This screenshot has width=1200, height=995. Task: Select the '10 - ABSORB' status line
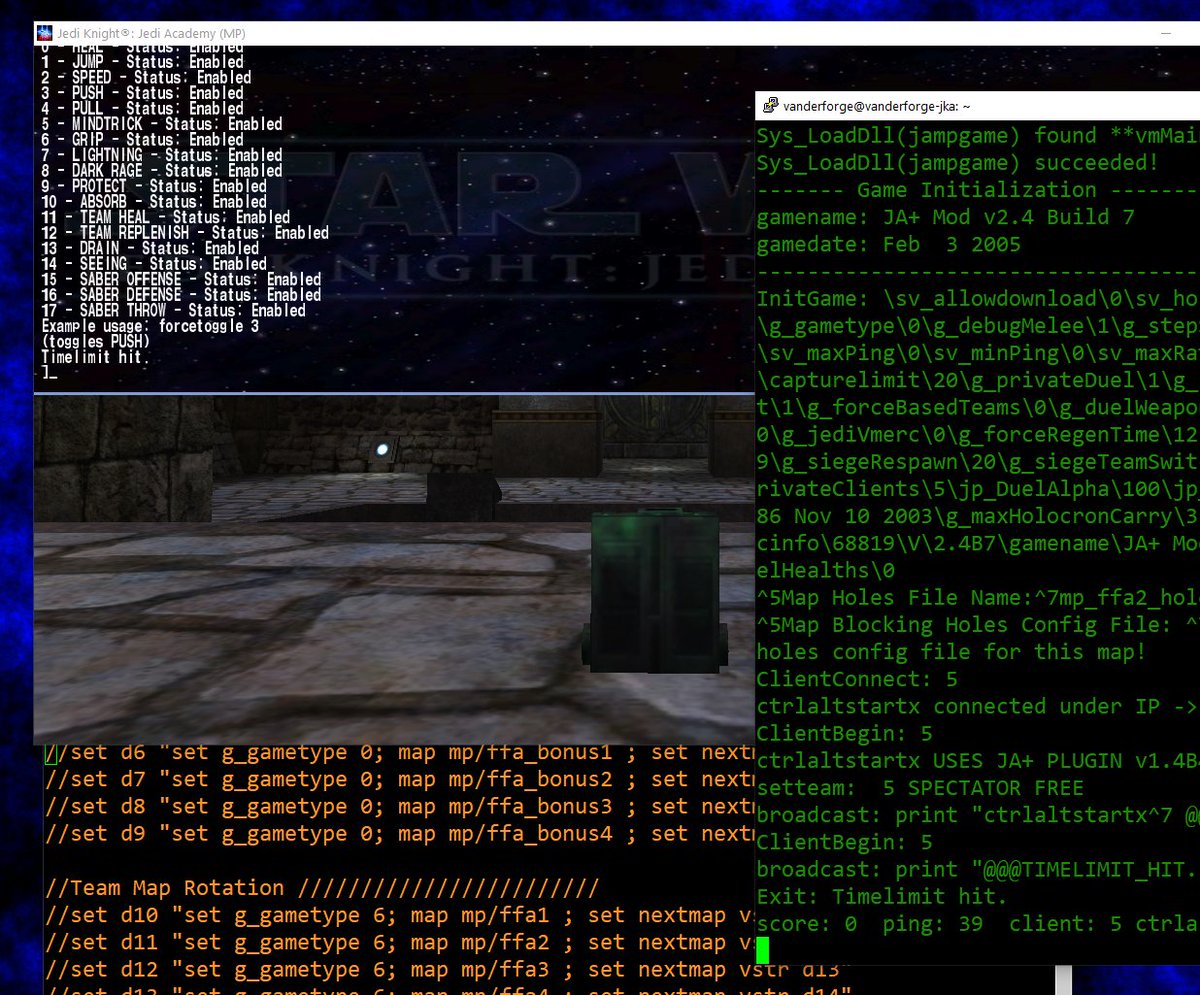154,201
